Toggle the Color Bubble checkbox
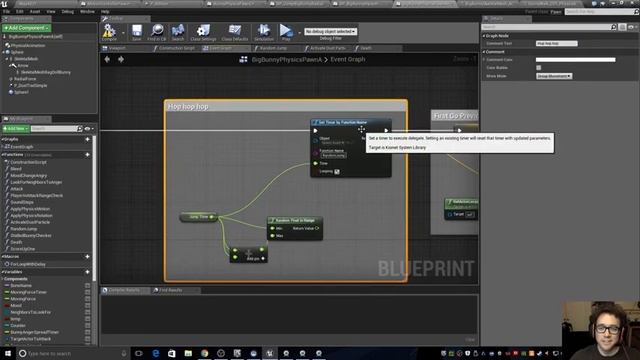Viewport: 640px width, 360px height. click(538, 68)
